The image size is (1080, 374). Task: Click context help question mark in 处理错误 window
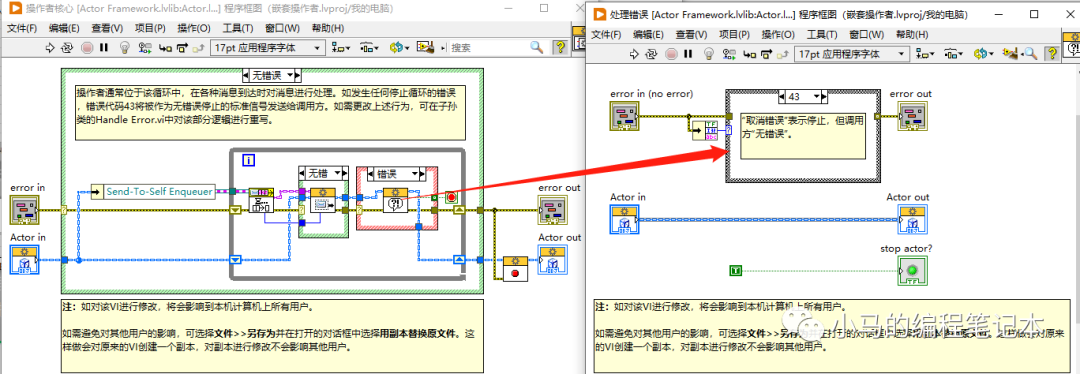click(1052, 54)
